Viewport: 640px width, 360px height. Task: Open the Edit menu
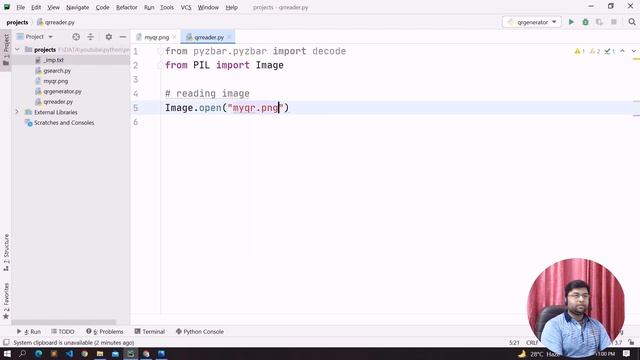click(x=36, y=7)
